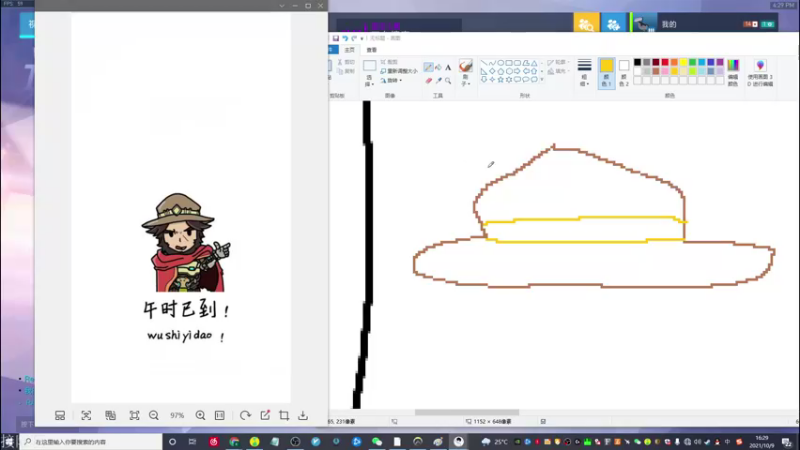Click the blue add friends tab
This screenshot has height=450, width=800.
(x=613, y=23)
